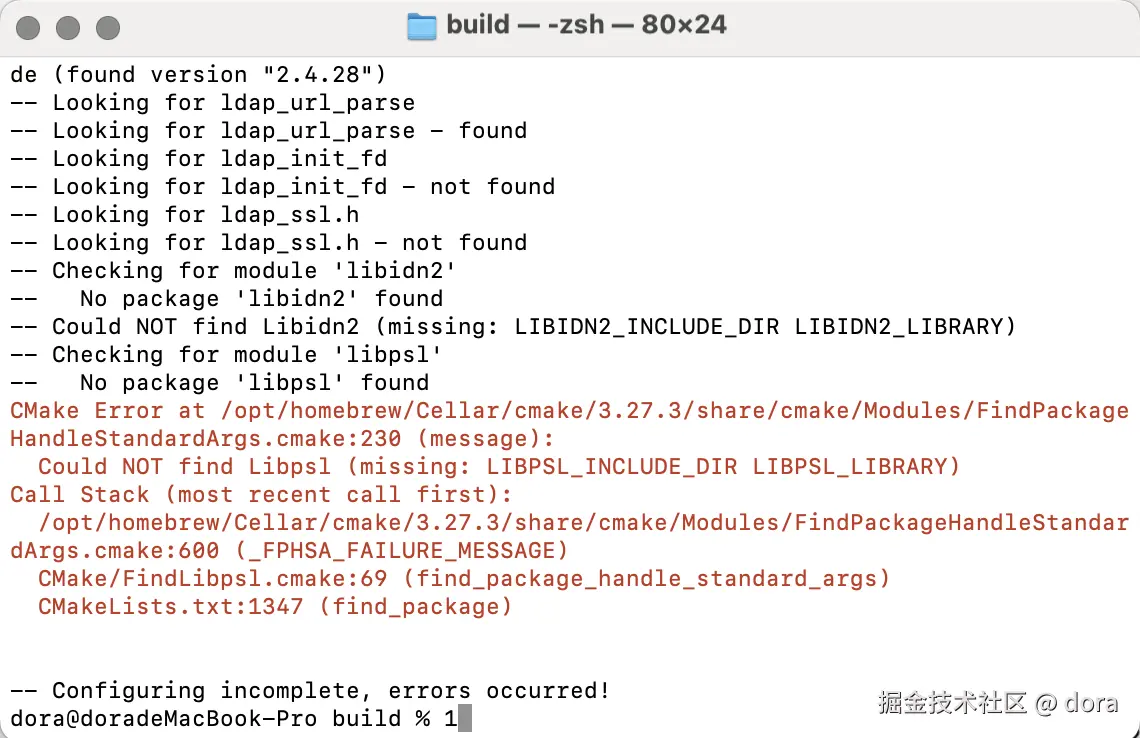Click the "Checking for module 'libidn2'" line
Image resolution: width=1140 pixels, height=738 pixels.
click(247, 270)
